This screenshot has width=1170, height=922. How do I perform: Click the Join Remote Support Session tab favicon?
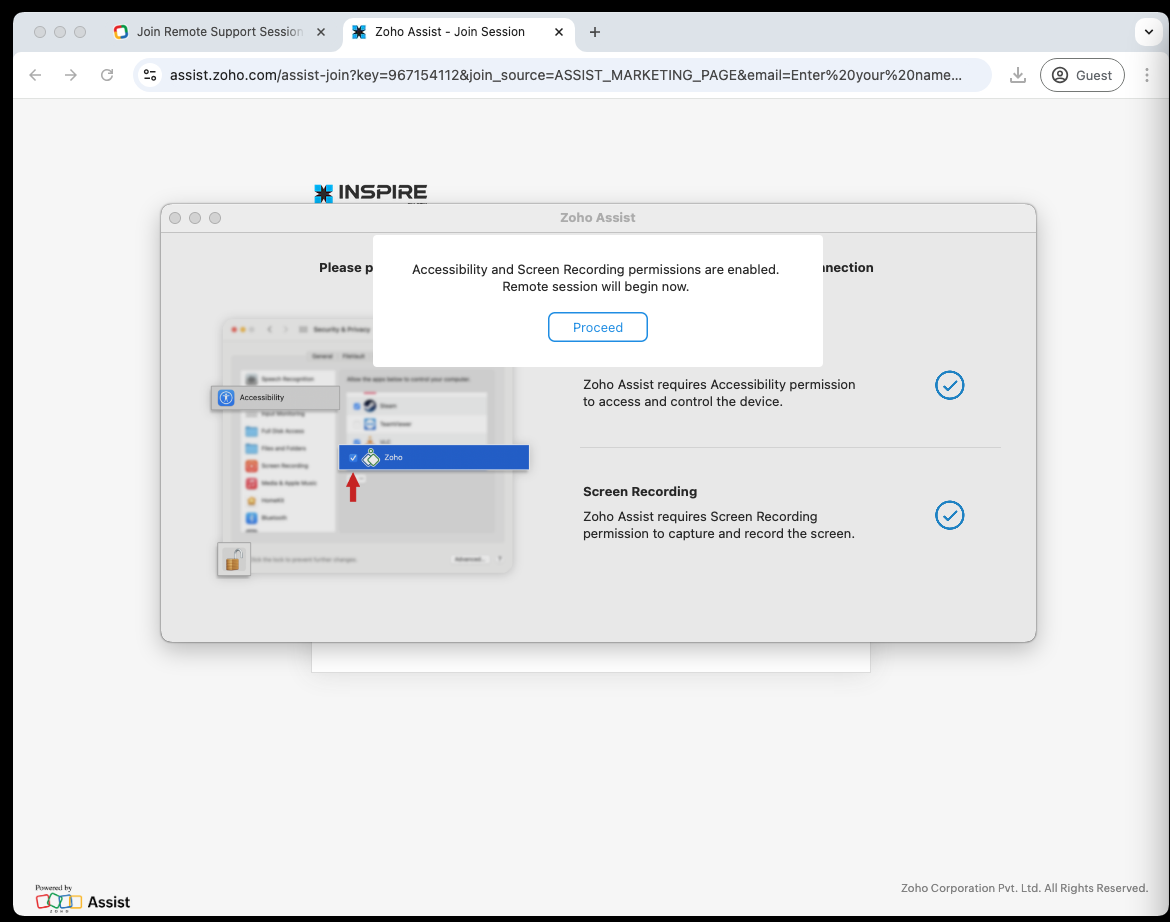click(x=121, y=32)
